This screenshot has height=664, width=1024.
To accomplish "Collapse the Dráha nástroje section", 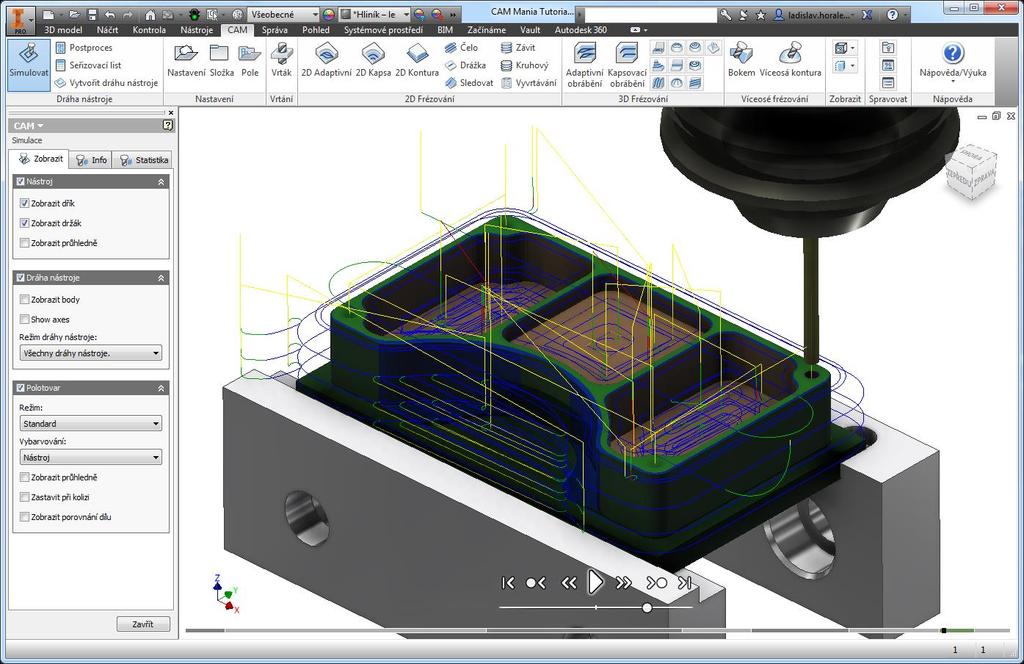I will (x=161, y=278).
